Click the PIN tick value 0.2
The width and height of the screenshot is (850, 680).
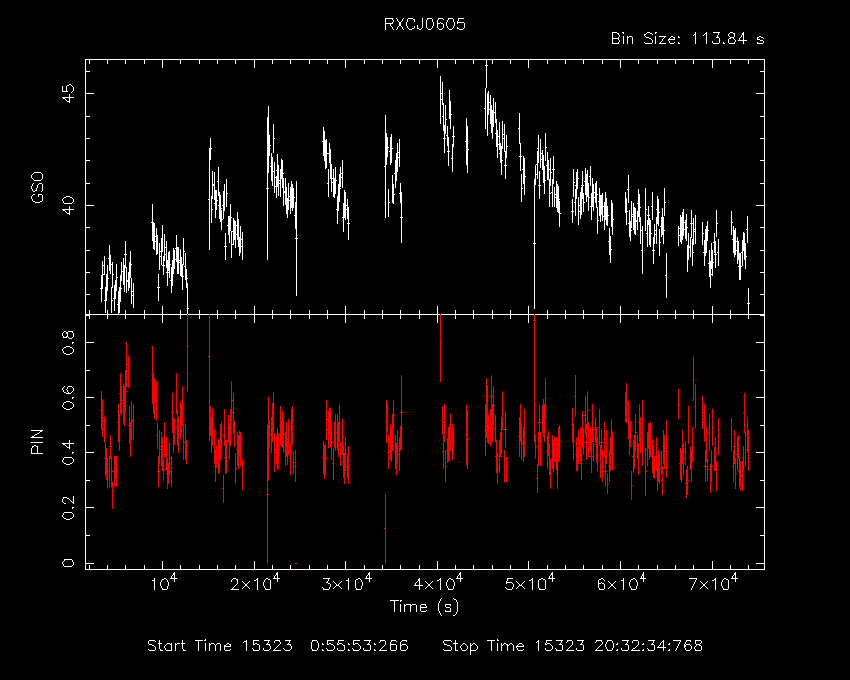click(69, 507)
